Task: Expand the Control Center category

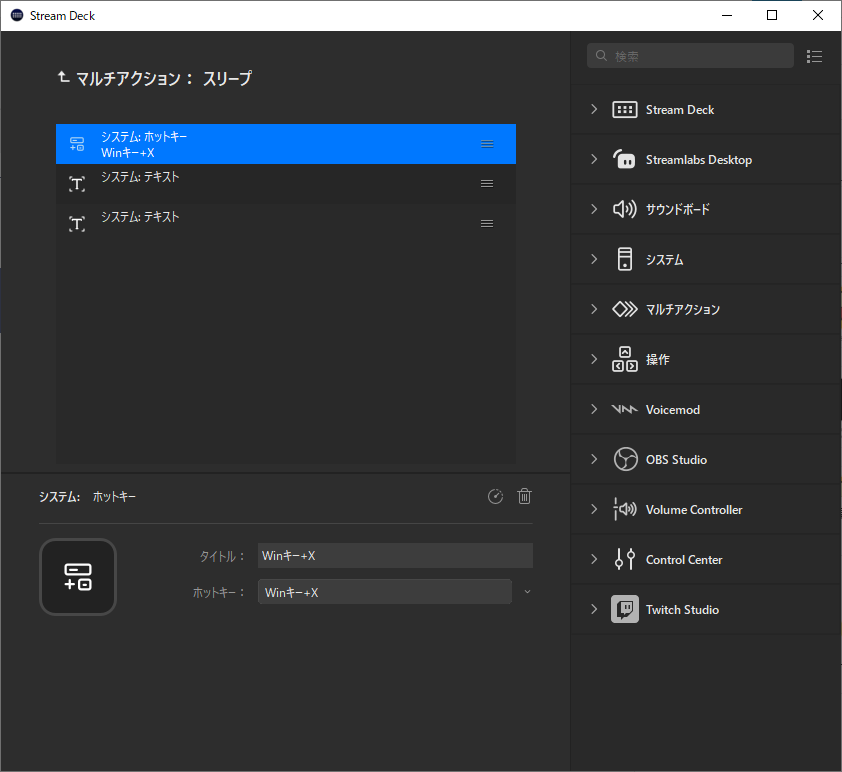Action: pyautogui.click(x=594, y=559)
